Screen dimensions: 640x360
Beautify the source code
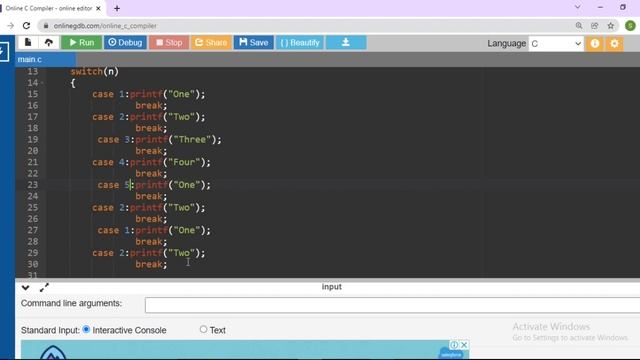point(300,42)
